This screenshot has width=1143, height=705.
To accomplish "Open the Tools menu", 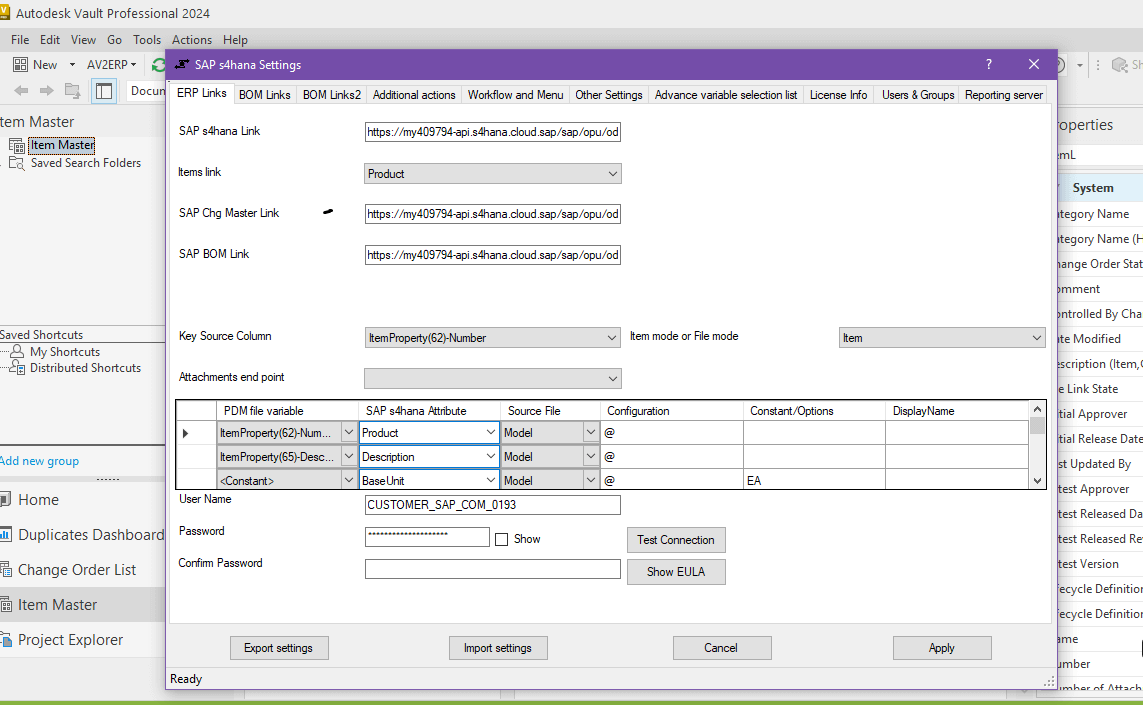I will (x=146, y=40).
